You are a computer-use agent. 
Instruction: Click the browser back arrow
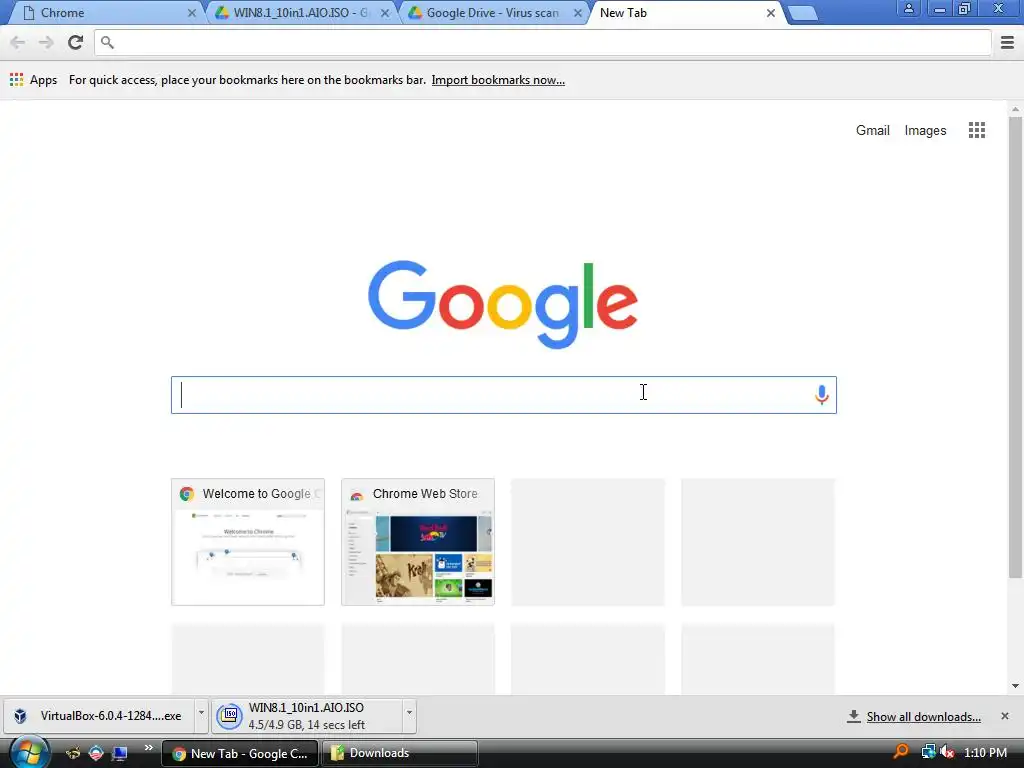[x=18, y=42]
